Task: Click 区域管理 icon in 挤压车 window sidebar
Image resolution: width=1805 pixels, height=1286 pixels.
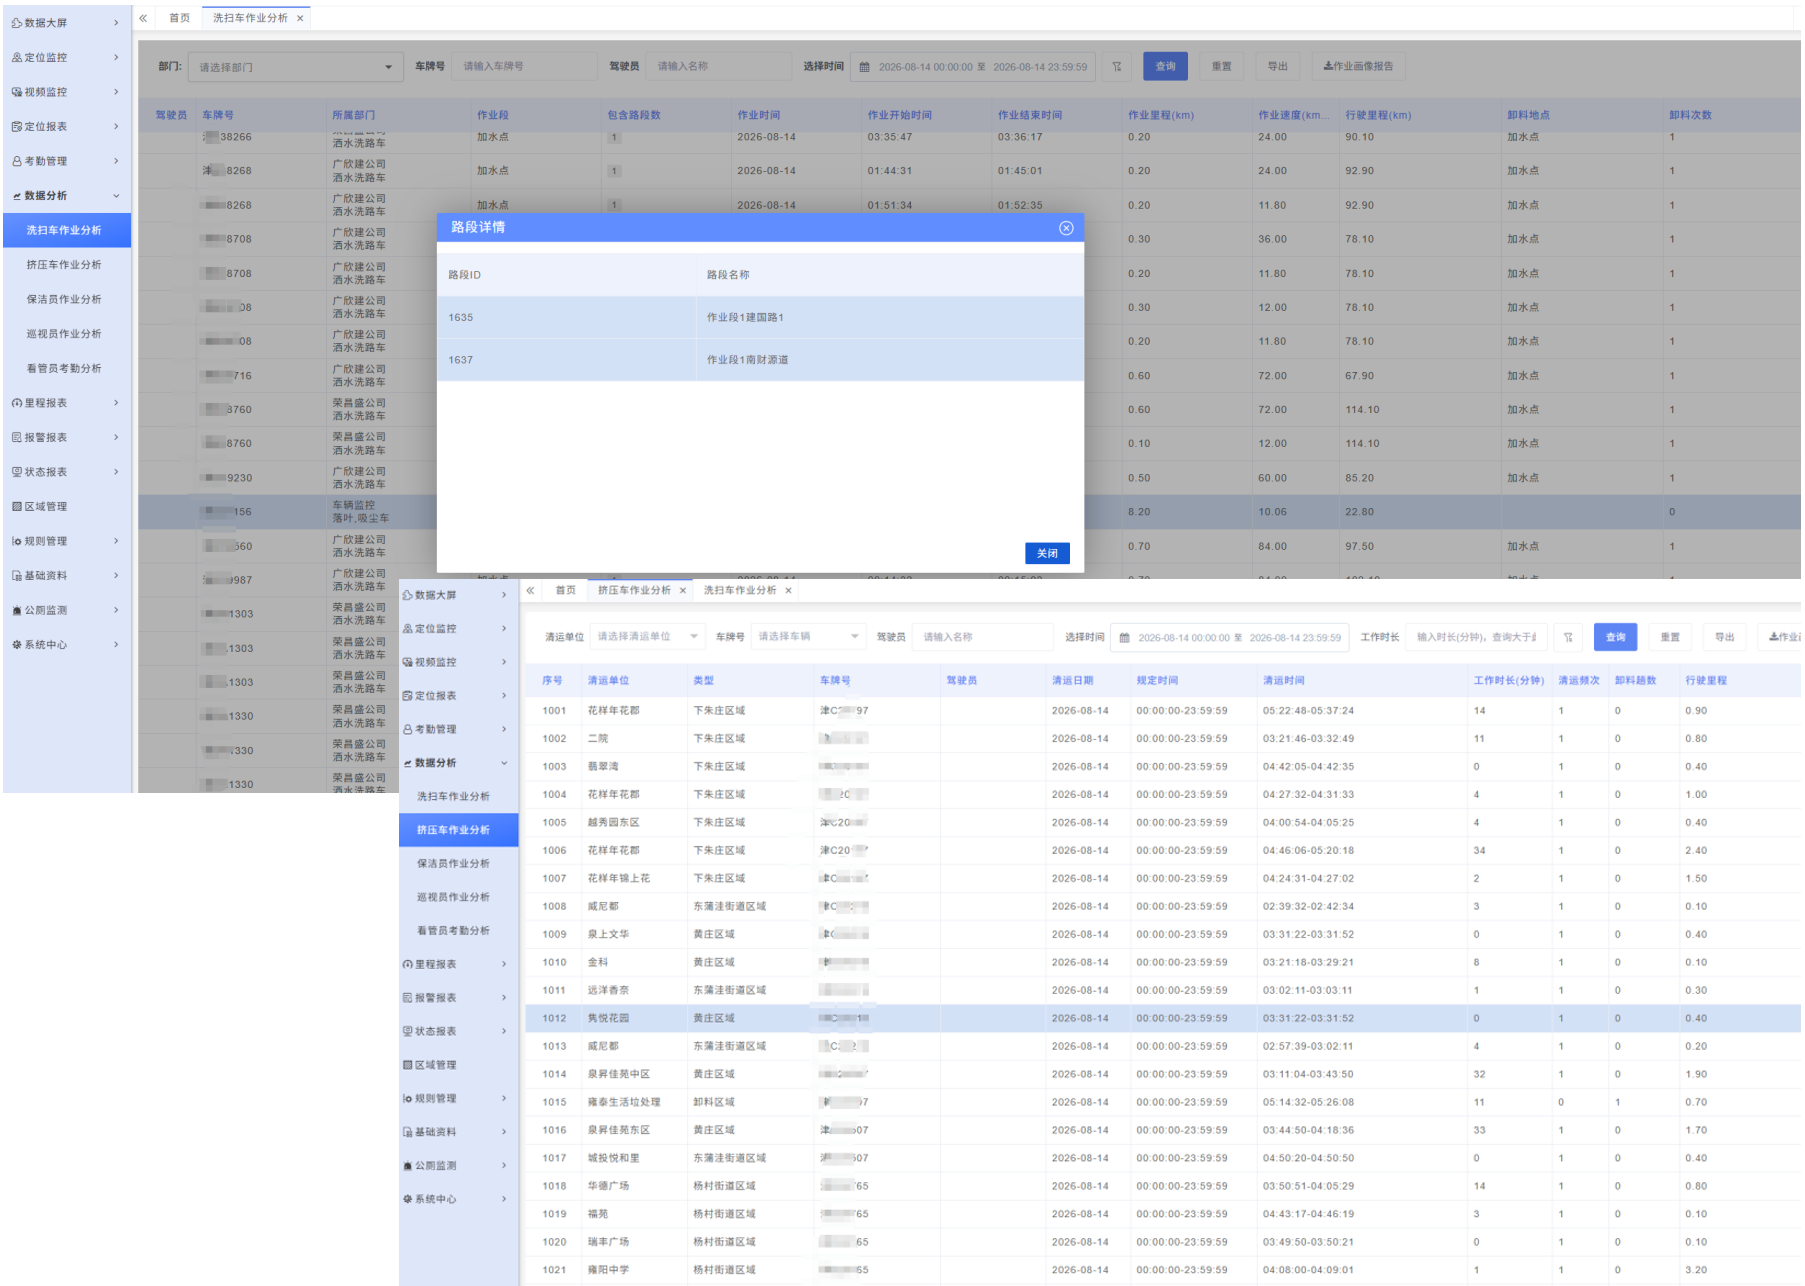Action: click(408, 1065)
